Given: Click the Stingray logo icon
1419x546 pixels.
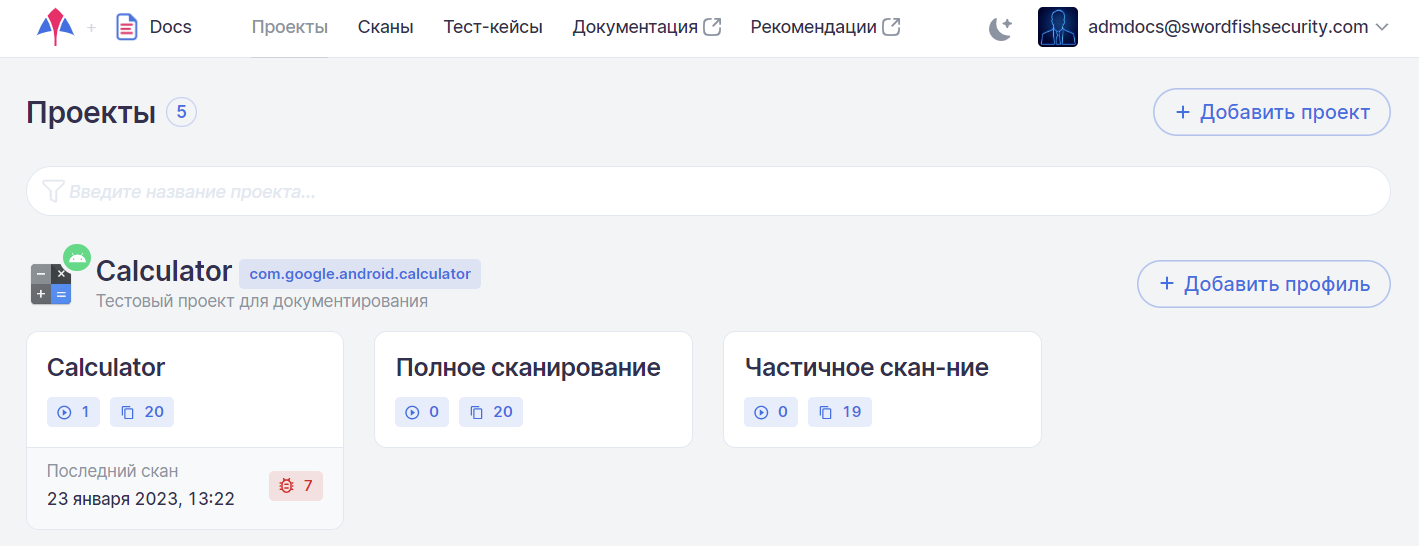Looking at the screenshot, I should pos(55,27).
